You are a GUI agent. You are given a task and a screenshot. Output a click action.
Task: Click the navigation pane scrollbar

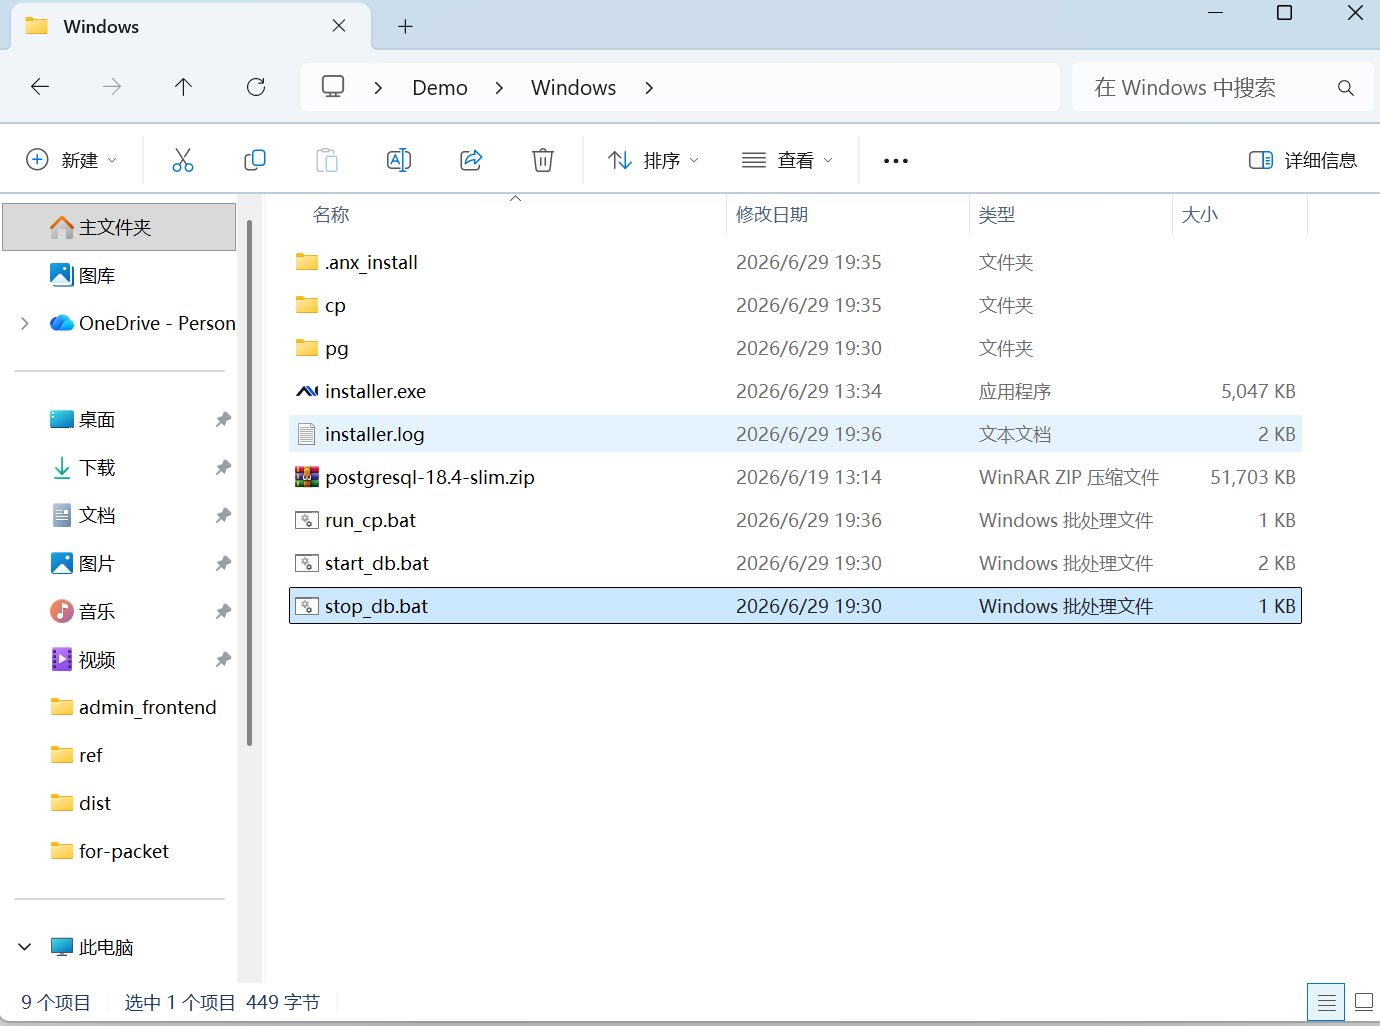249,483
